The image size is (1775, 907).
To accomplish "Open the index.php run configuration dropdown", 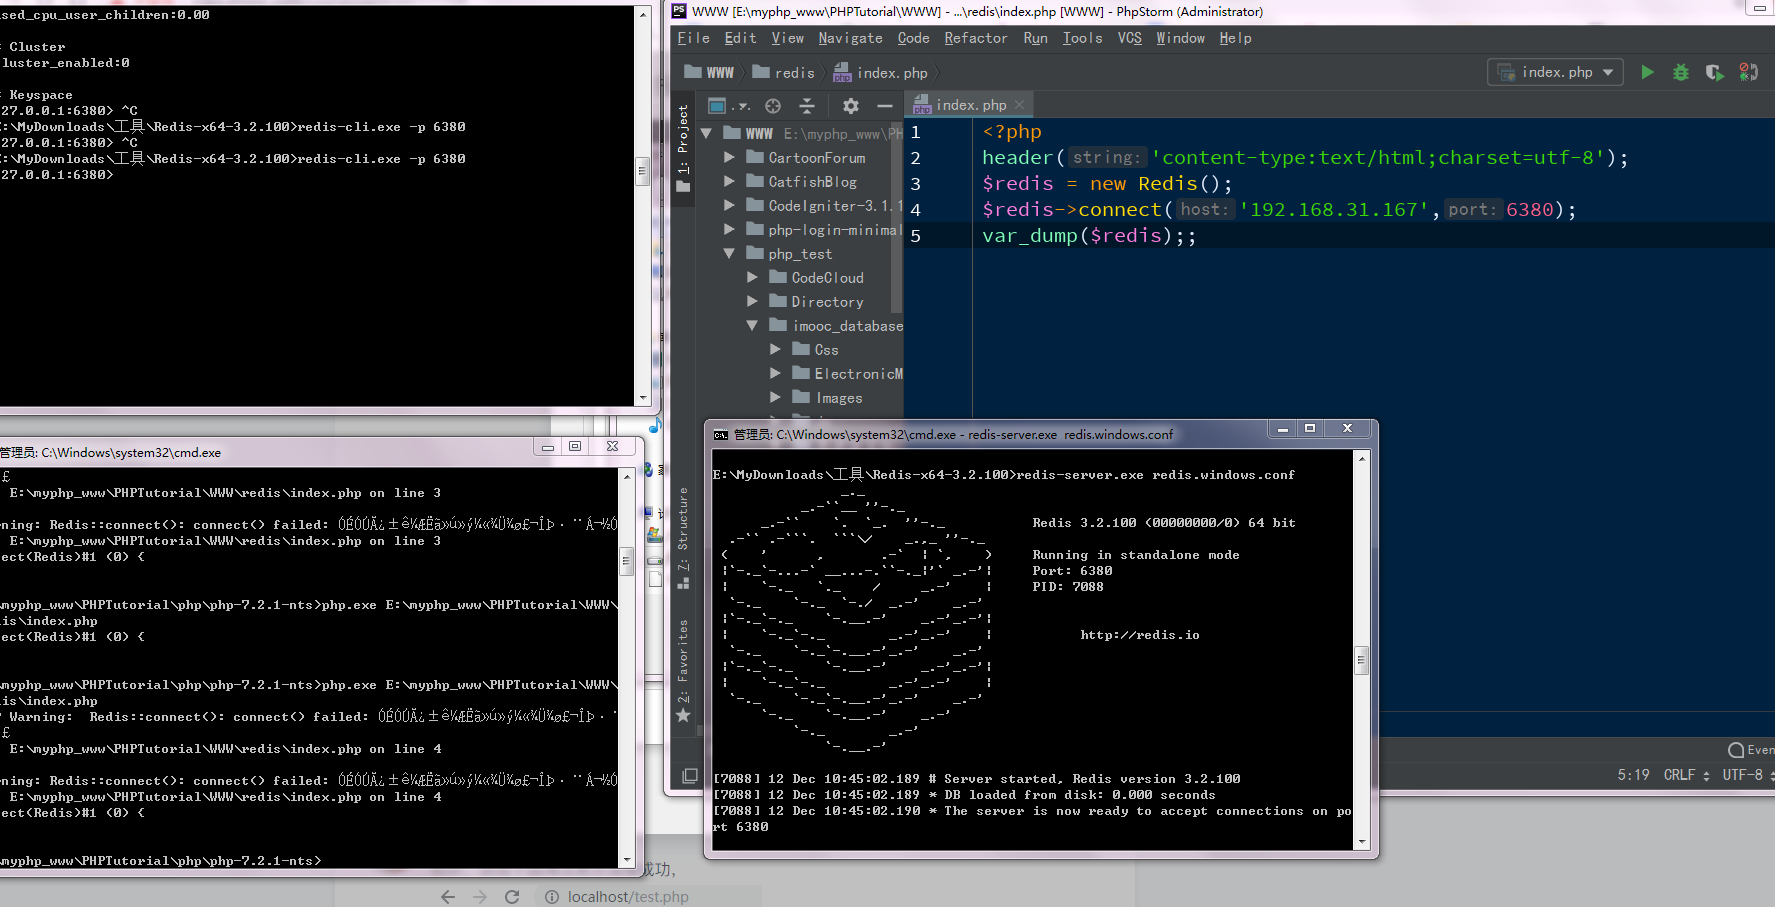I will (x=1555, y=72).
